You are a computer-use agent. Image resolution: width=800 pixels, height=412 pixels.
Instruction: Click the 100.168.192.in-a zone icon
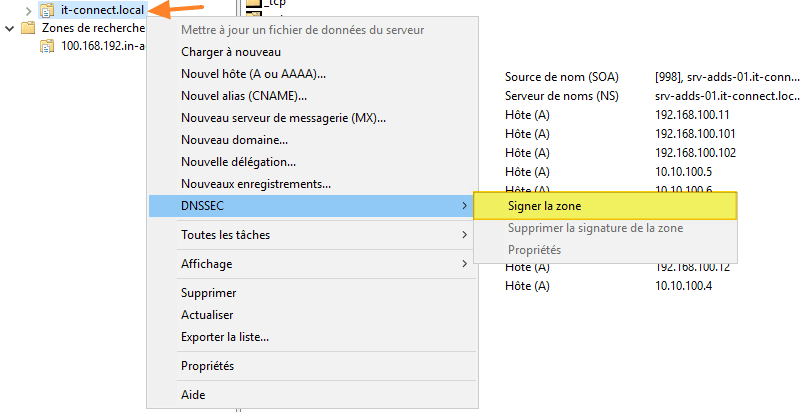[47, 46]
